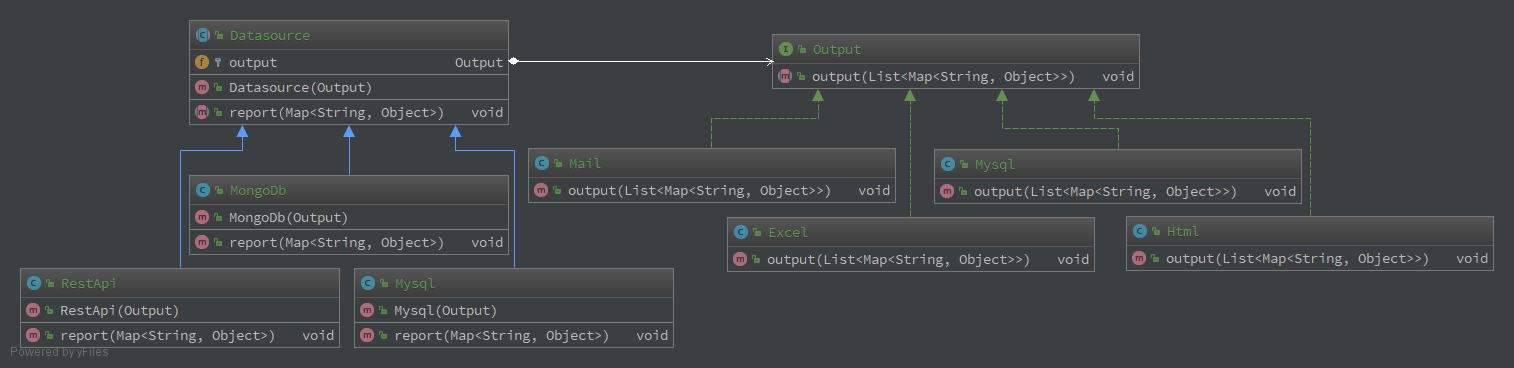Viewport: 1514px width, 368px height.
Task: Click the method icon of MongoDb(Output) constructor
Action: click(202, 217)
